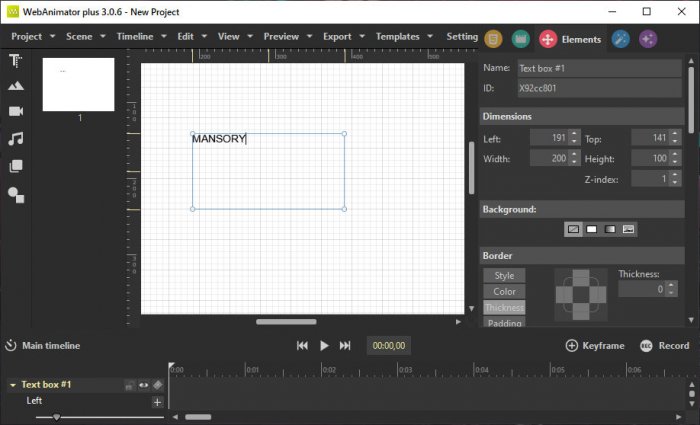This screenshot has height=425, width=700.
Task: Select image background option
Action: (628, 229)
